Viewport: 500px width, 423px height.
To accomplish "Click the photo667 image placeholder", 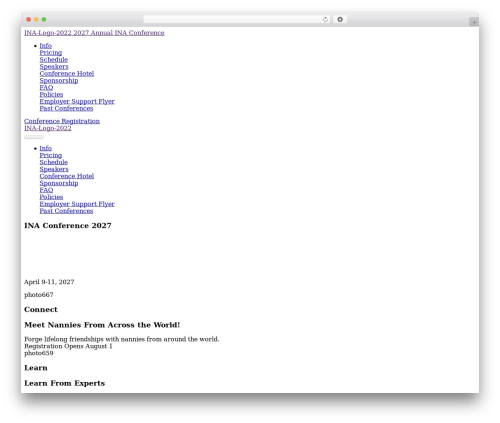I will 39,295.
